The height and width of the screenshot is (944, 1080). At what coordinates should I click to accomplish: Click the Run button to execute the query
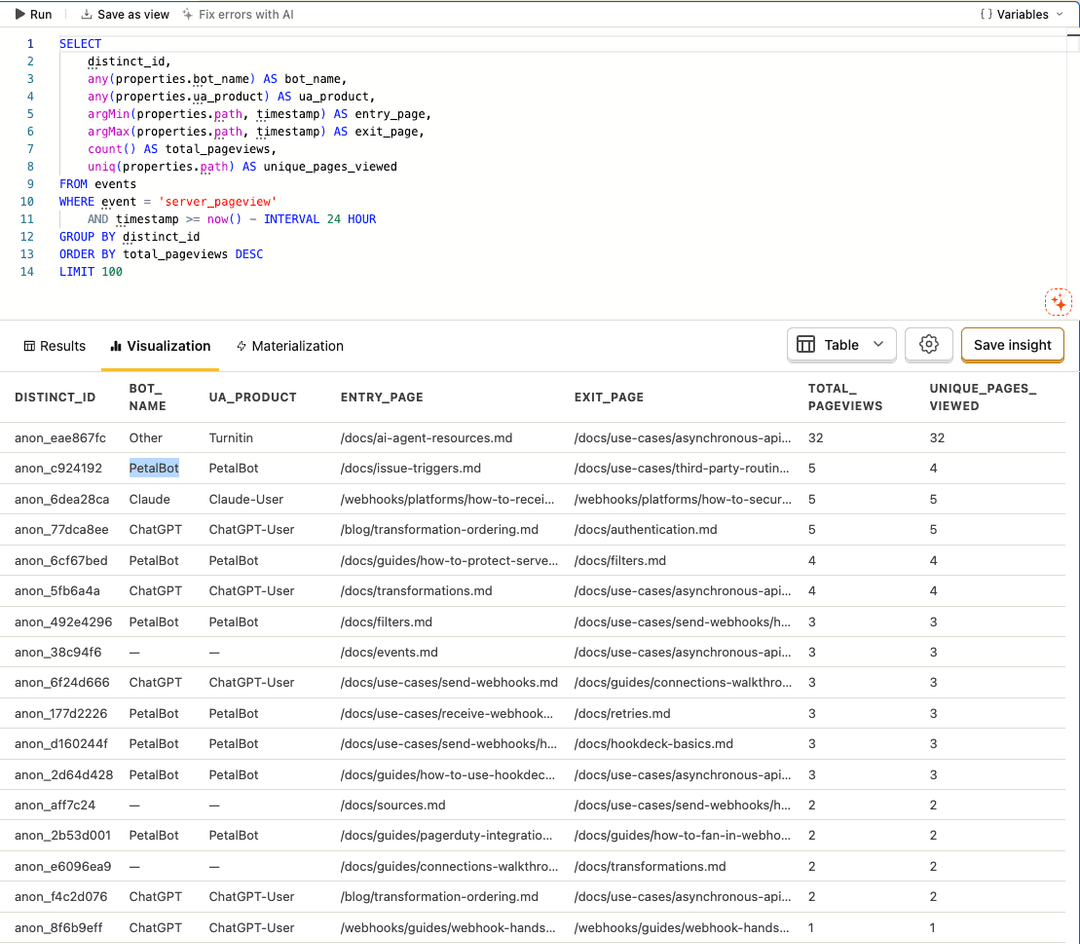(31, 14)
